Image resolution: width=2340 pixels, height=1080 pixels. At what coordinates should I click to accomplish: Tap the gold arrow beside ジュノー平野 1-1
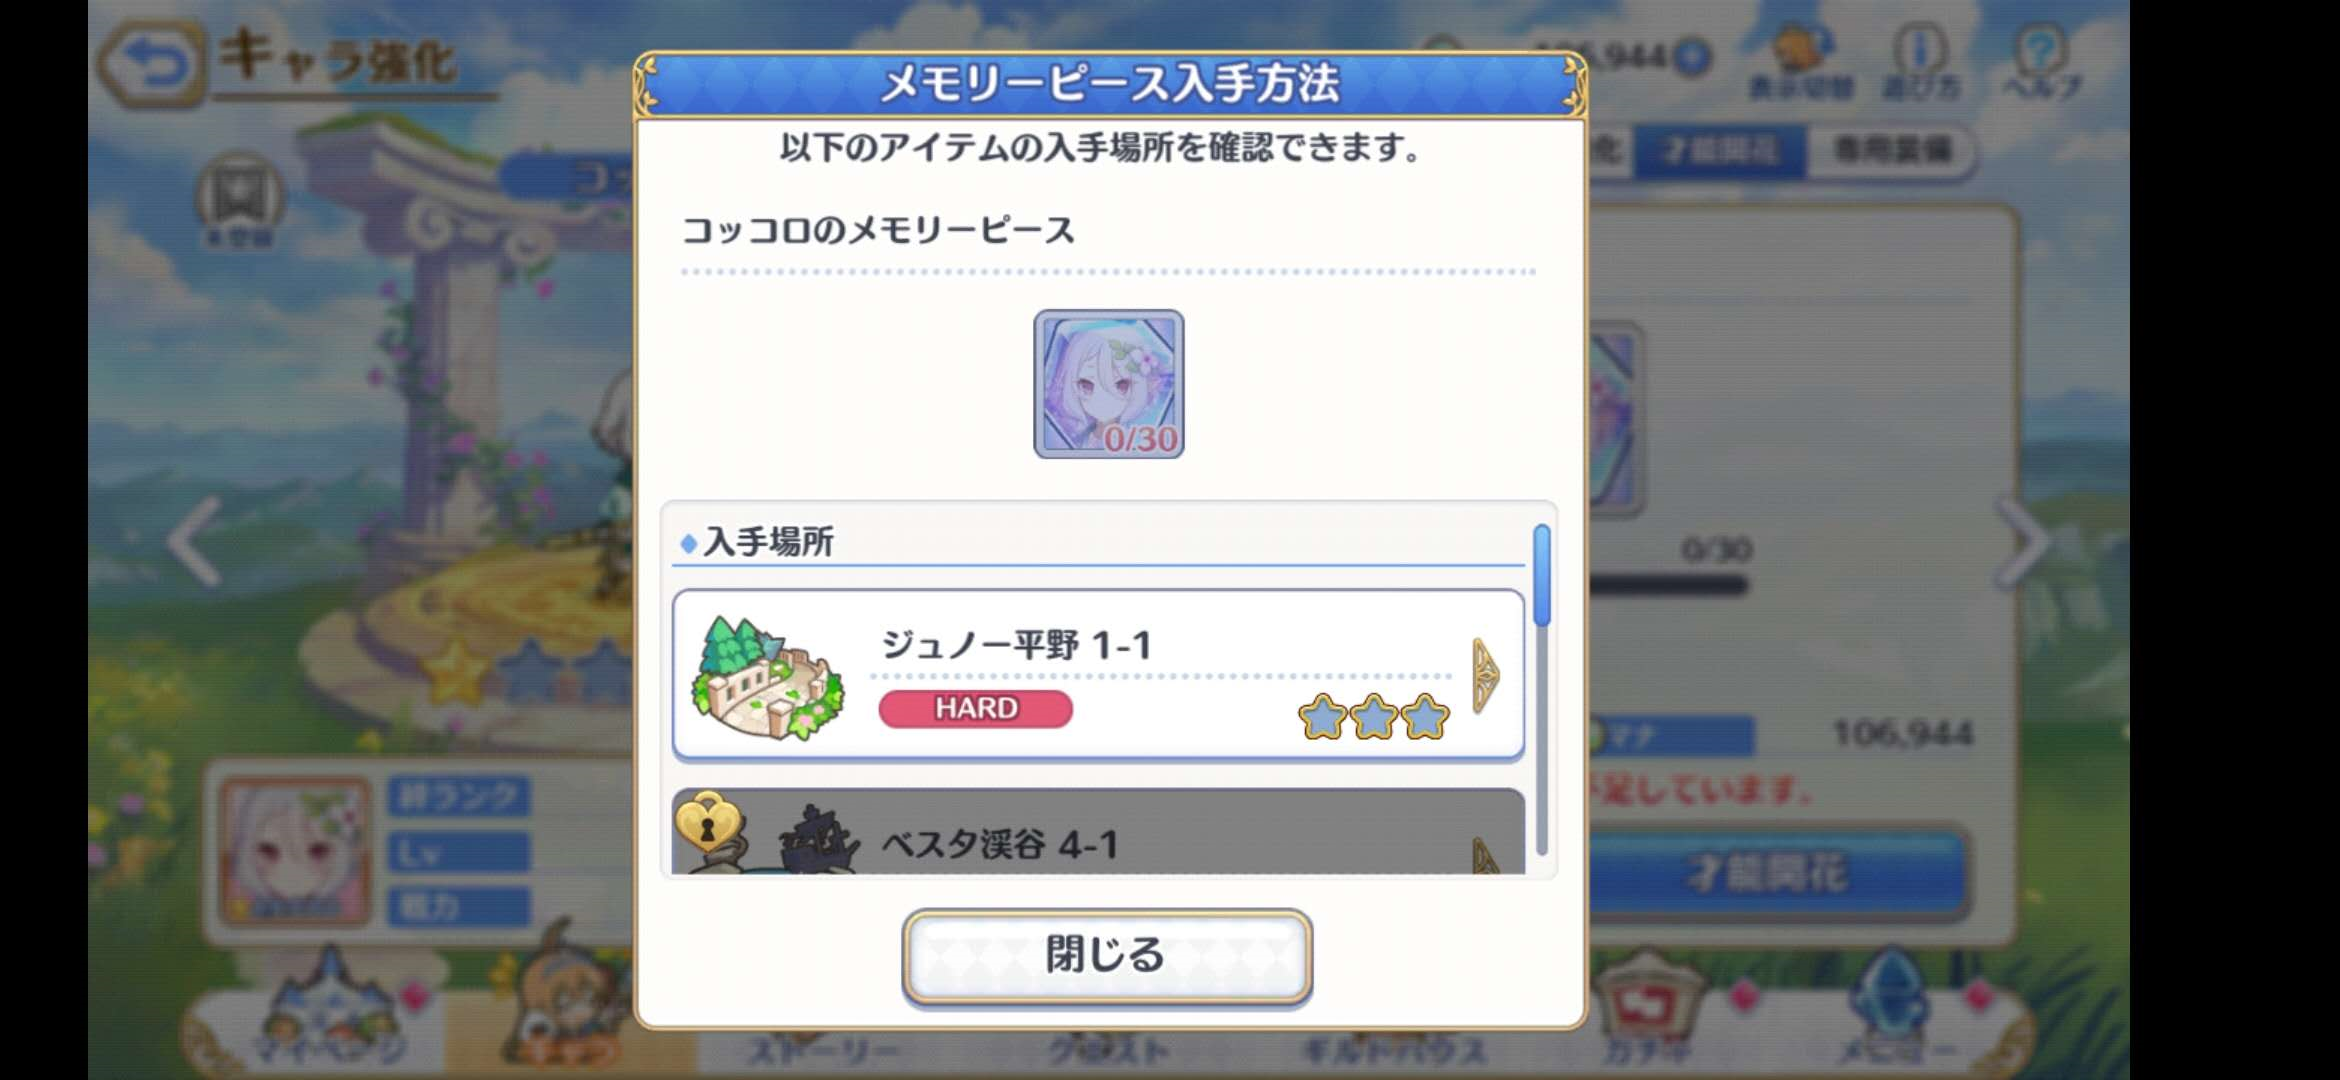(x=1486, y=676)
